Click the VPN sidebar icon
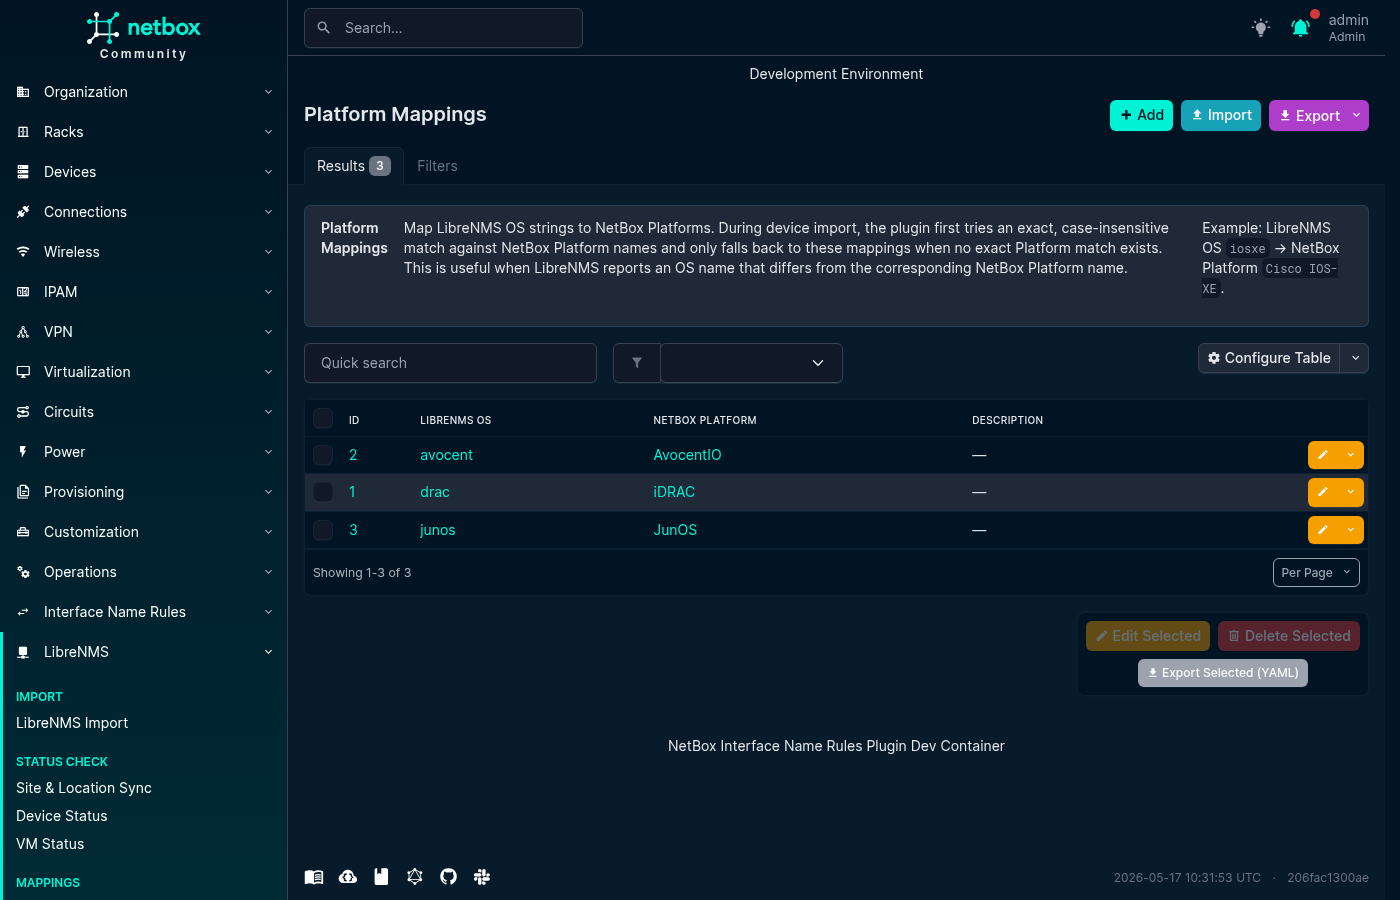The height and width of the screenshot is (900, 1400). tap(23, 332)
